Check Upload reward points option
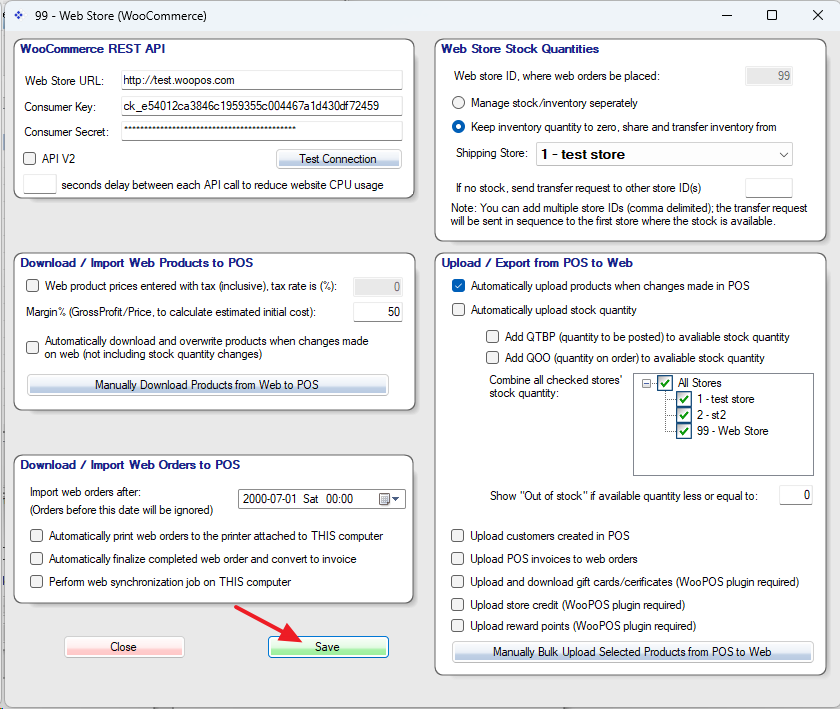Screen dimensions: 840x709 pos(458,625)
